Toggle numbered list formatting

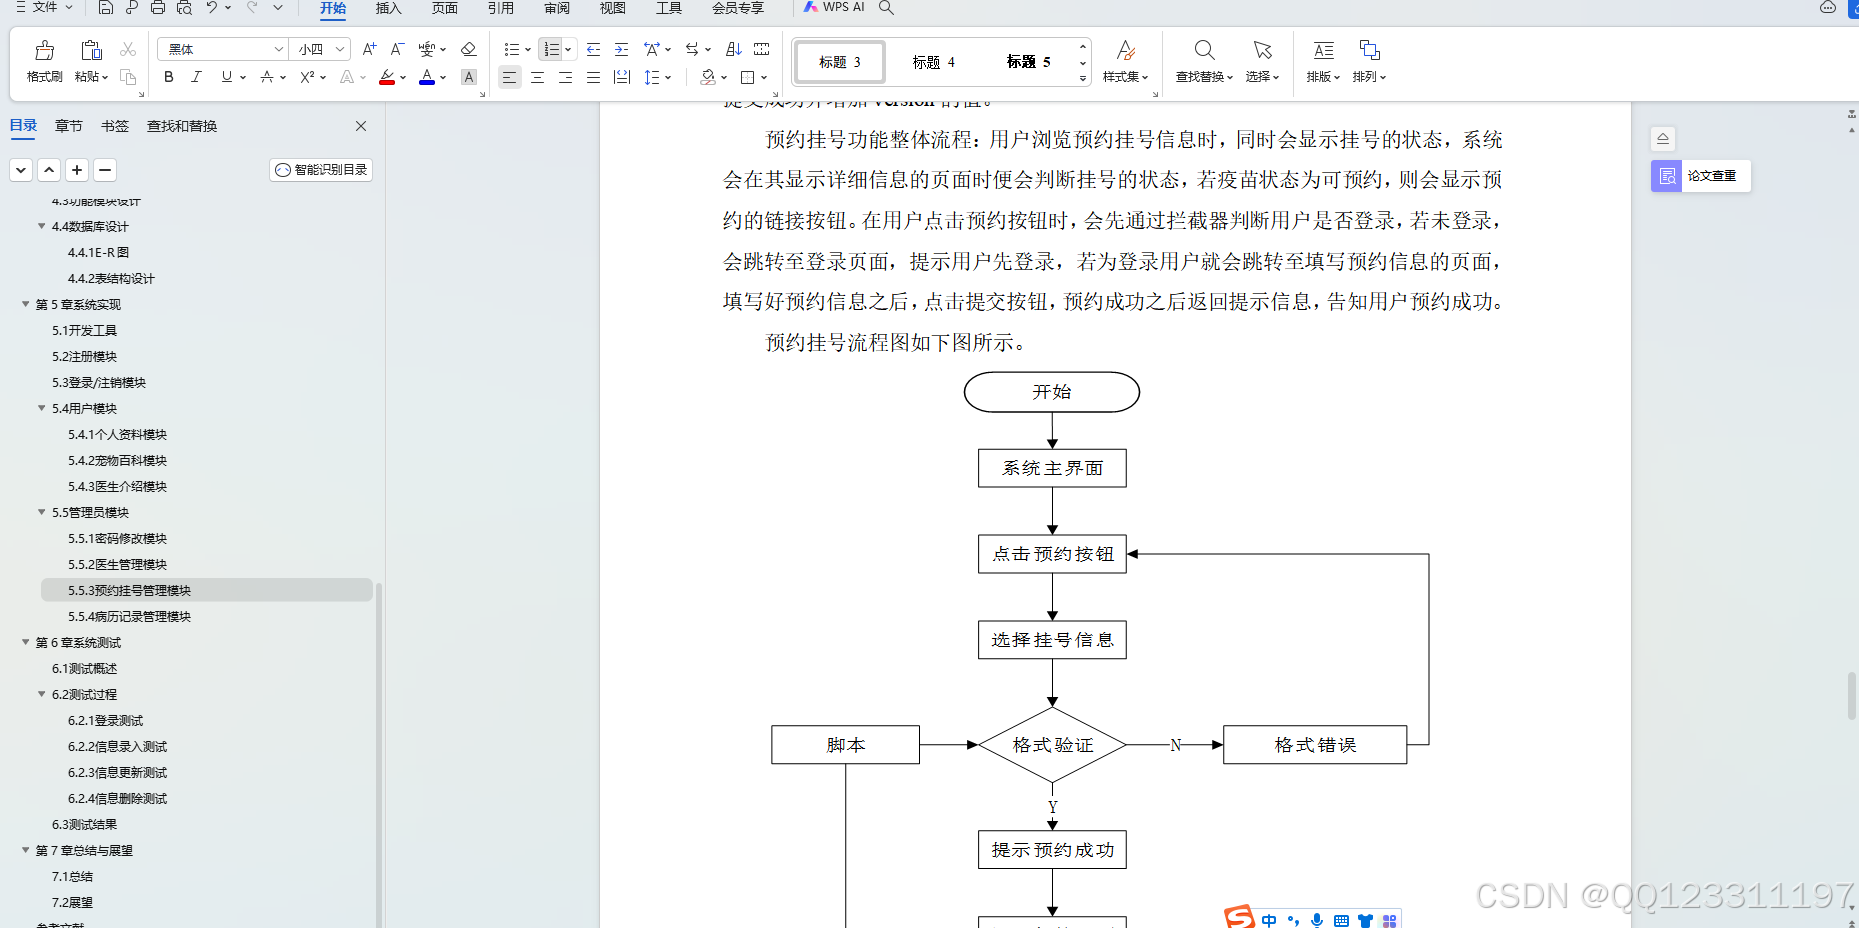pos(551,49)
